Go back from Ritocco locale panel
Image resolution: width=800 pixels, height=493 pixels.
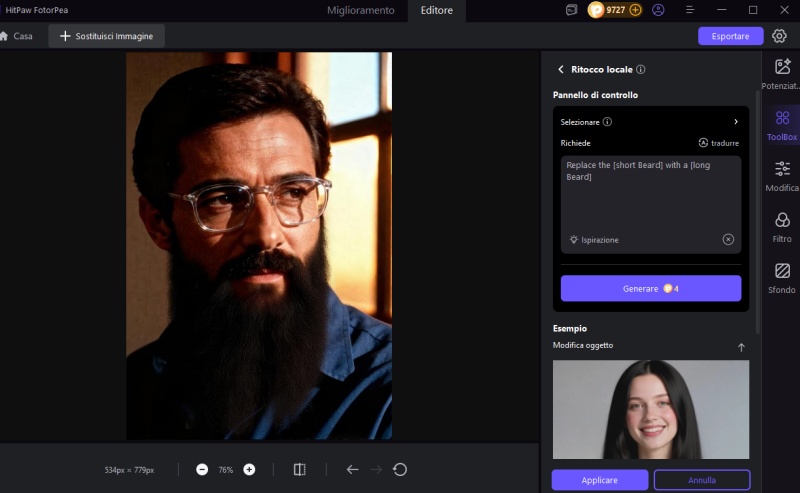click(560, 70)
